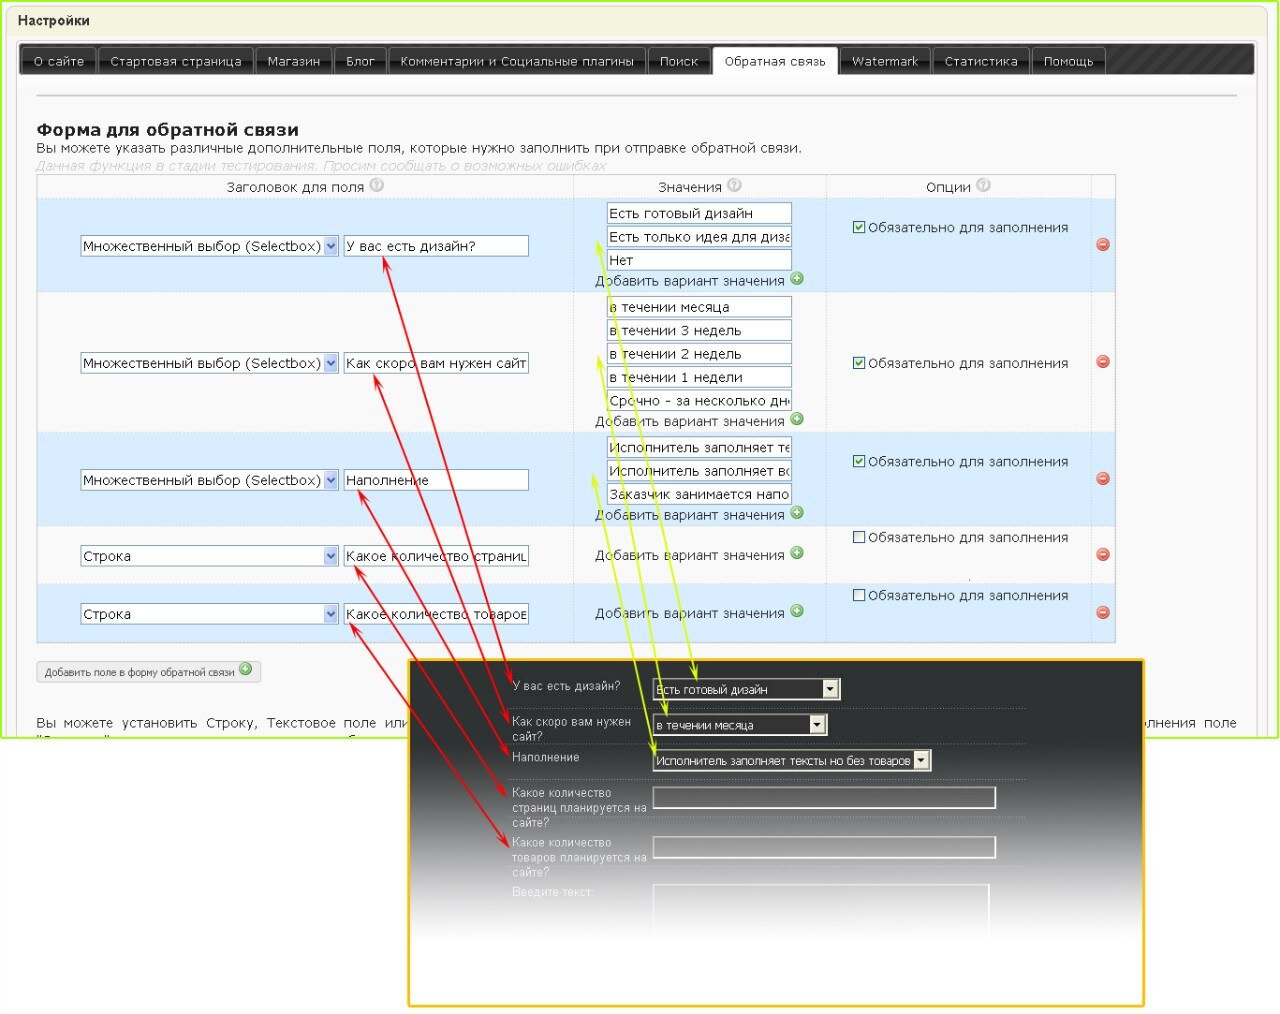
Task: Click the 'Нет' value input field
Action: 698,260
